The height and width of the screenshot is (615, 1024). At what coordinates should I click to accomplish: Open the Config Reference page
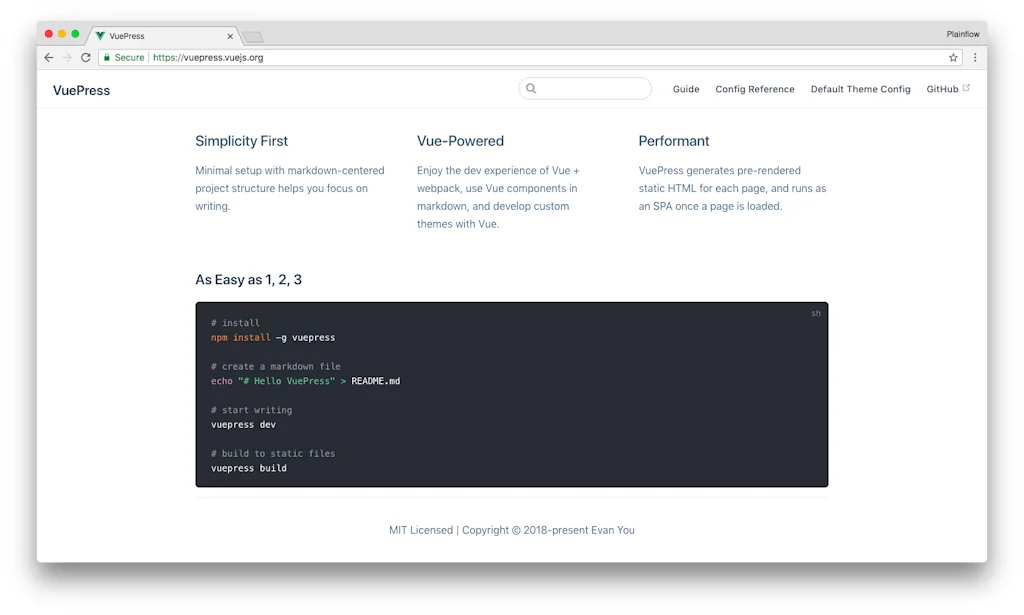click(755, 89)
